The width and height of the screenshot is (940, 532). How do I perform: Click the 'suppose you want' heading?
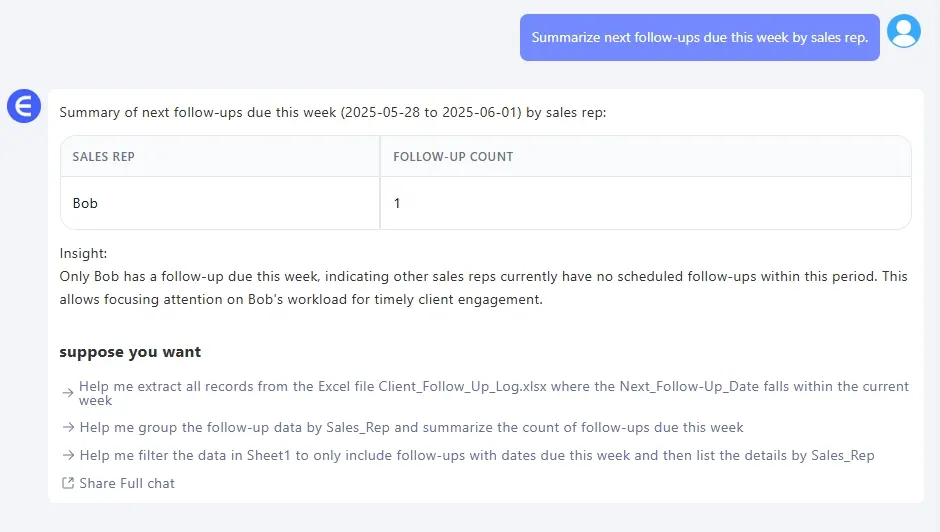pyautogui.click(x=130, y=352)
